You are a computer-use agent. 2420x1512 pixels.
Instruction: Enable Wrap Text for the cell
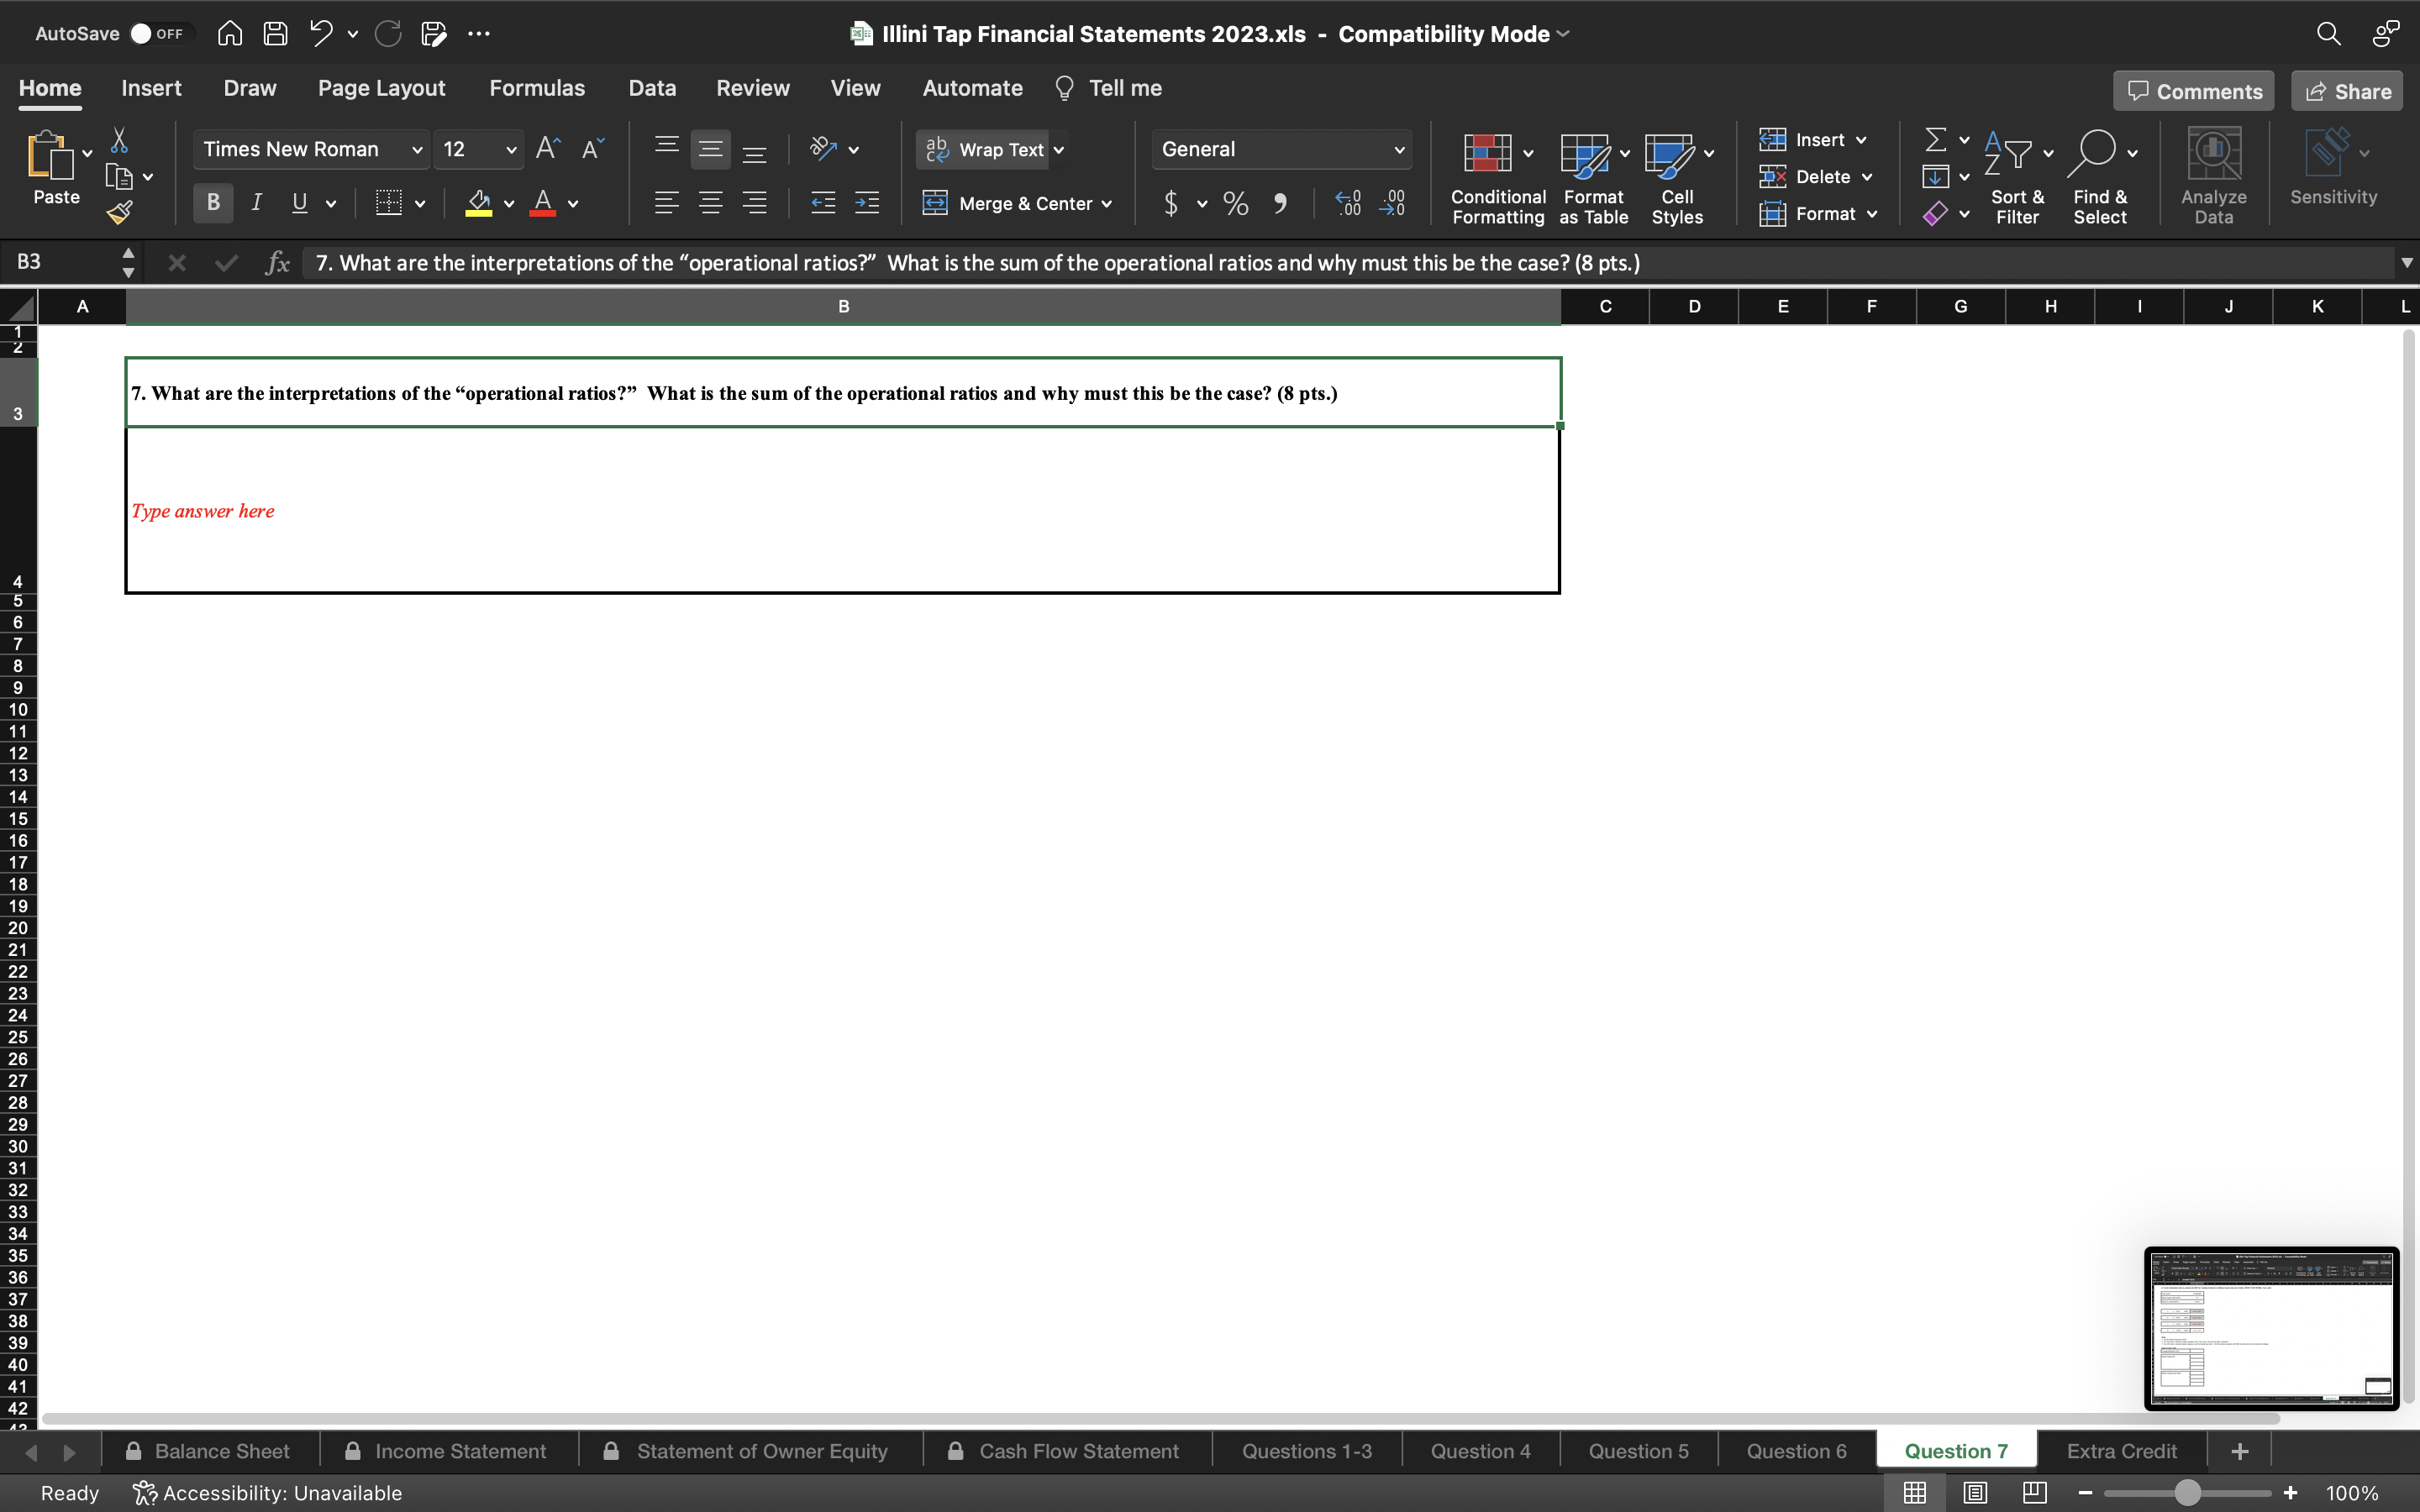coord(991,149)
